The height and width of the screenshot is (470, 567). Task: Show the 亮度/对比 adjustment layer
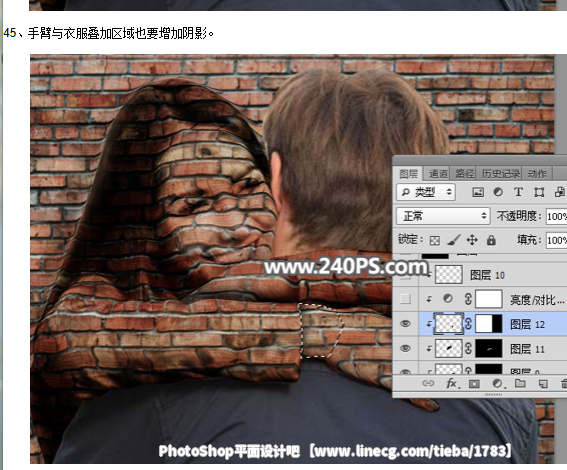405,299
